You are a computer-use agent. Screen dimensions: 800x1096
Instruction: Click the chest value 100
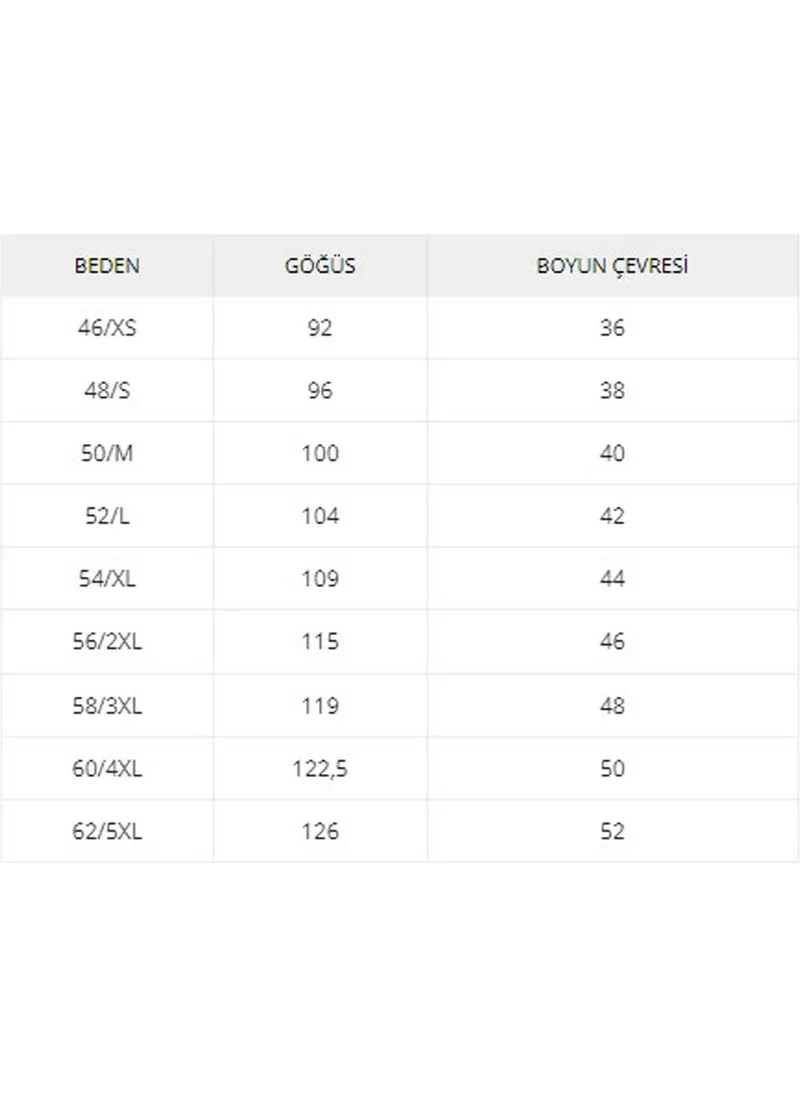click(x=320, y=454)
